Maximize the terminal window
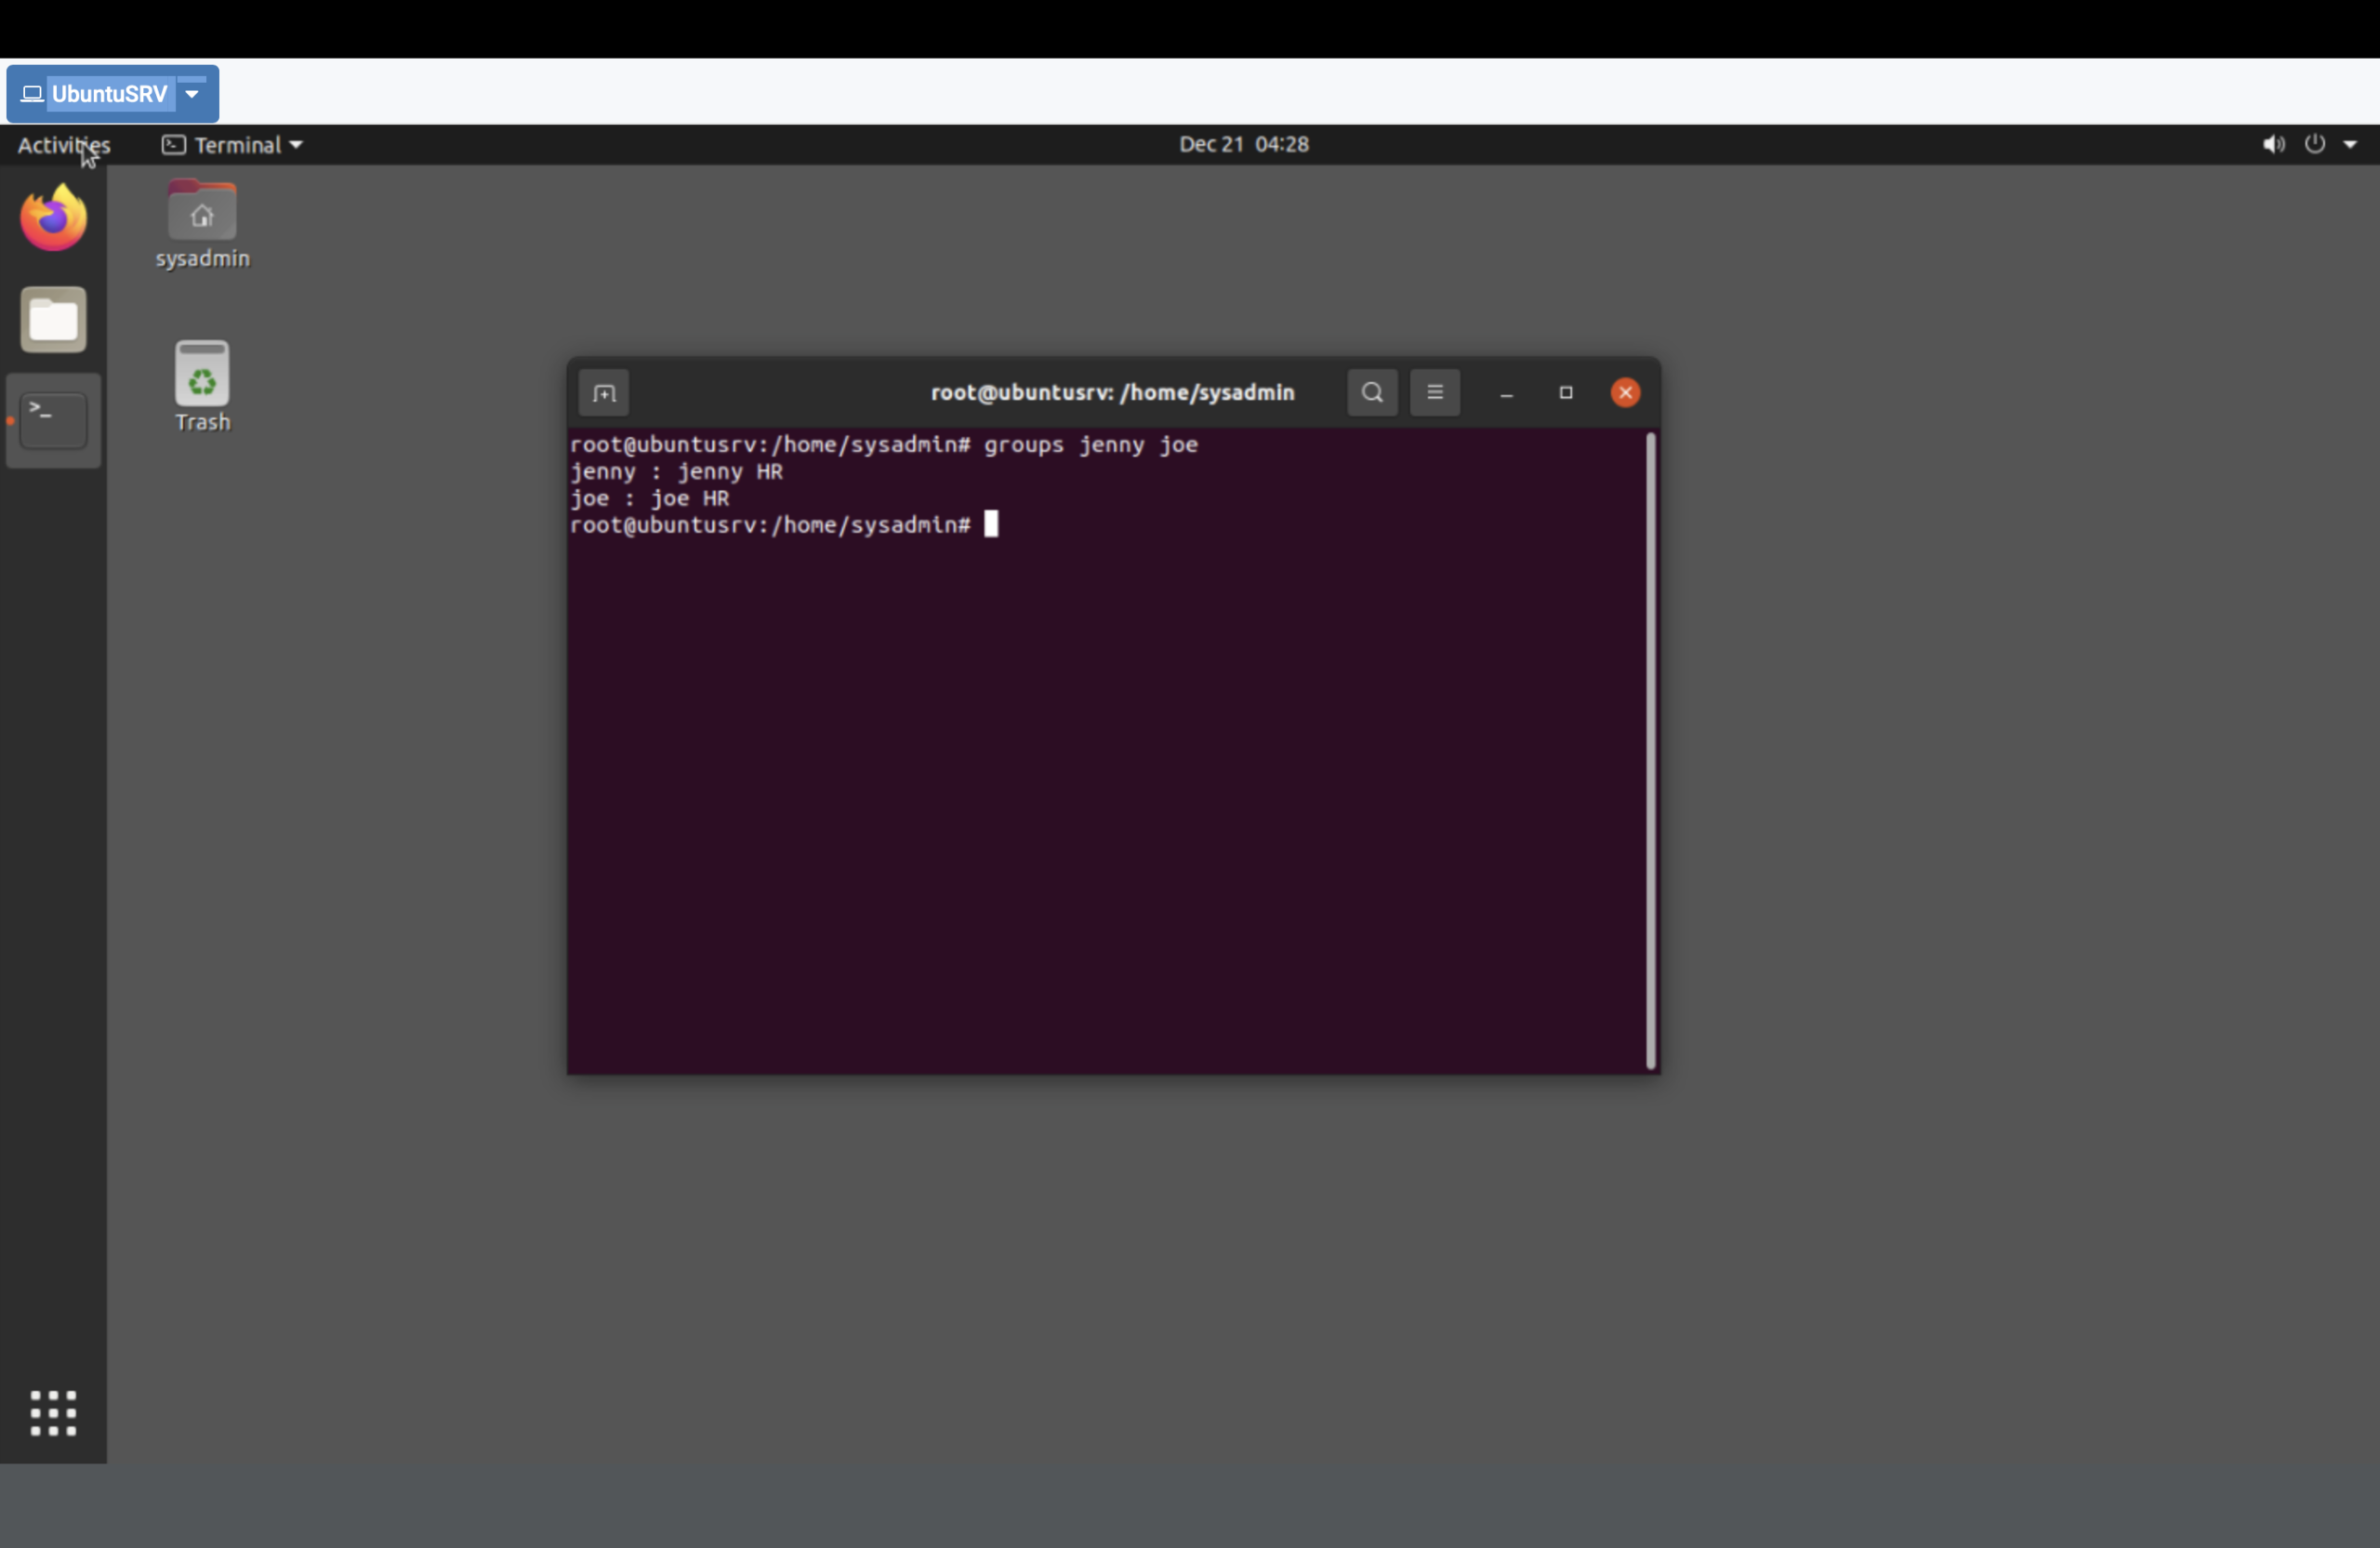2380x1548 pixels. 1566,393
